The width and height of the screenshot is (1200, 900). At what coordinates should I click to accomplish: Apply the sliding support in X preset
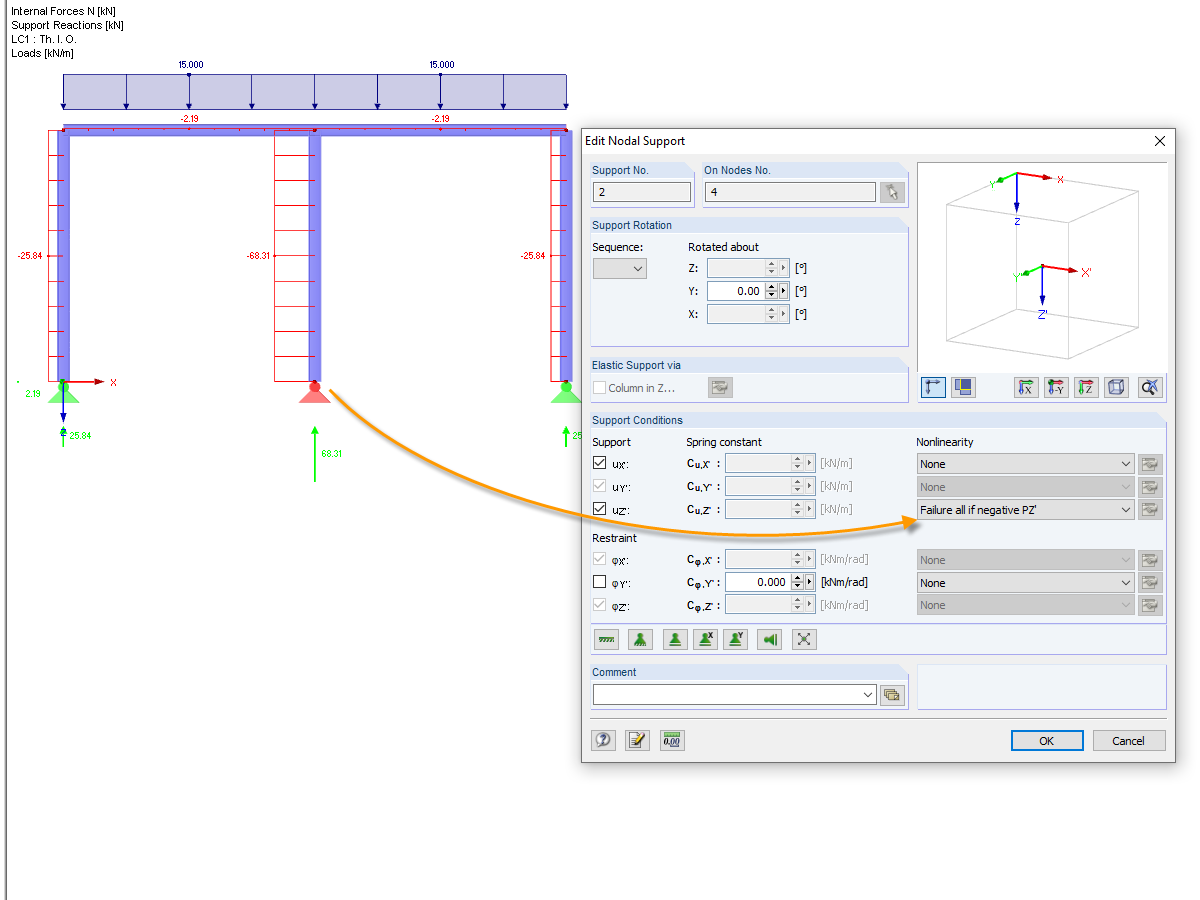705,639
